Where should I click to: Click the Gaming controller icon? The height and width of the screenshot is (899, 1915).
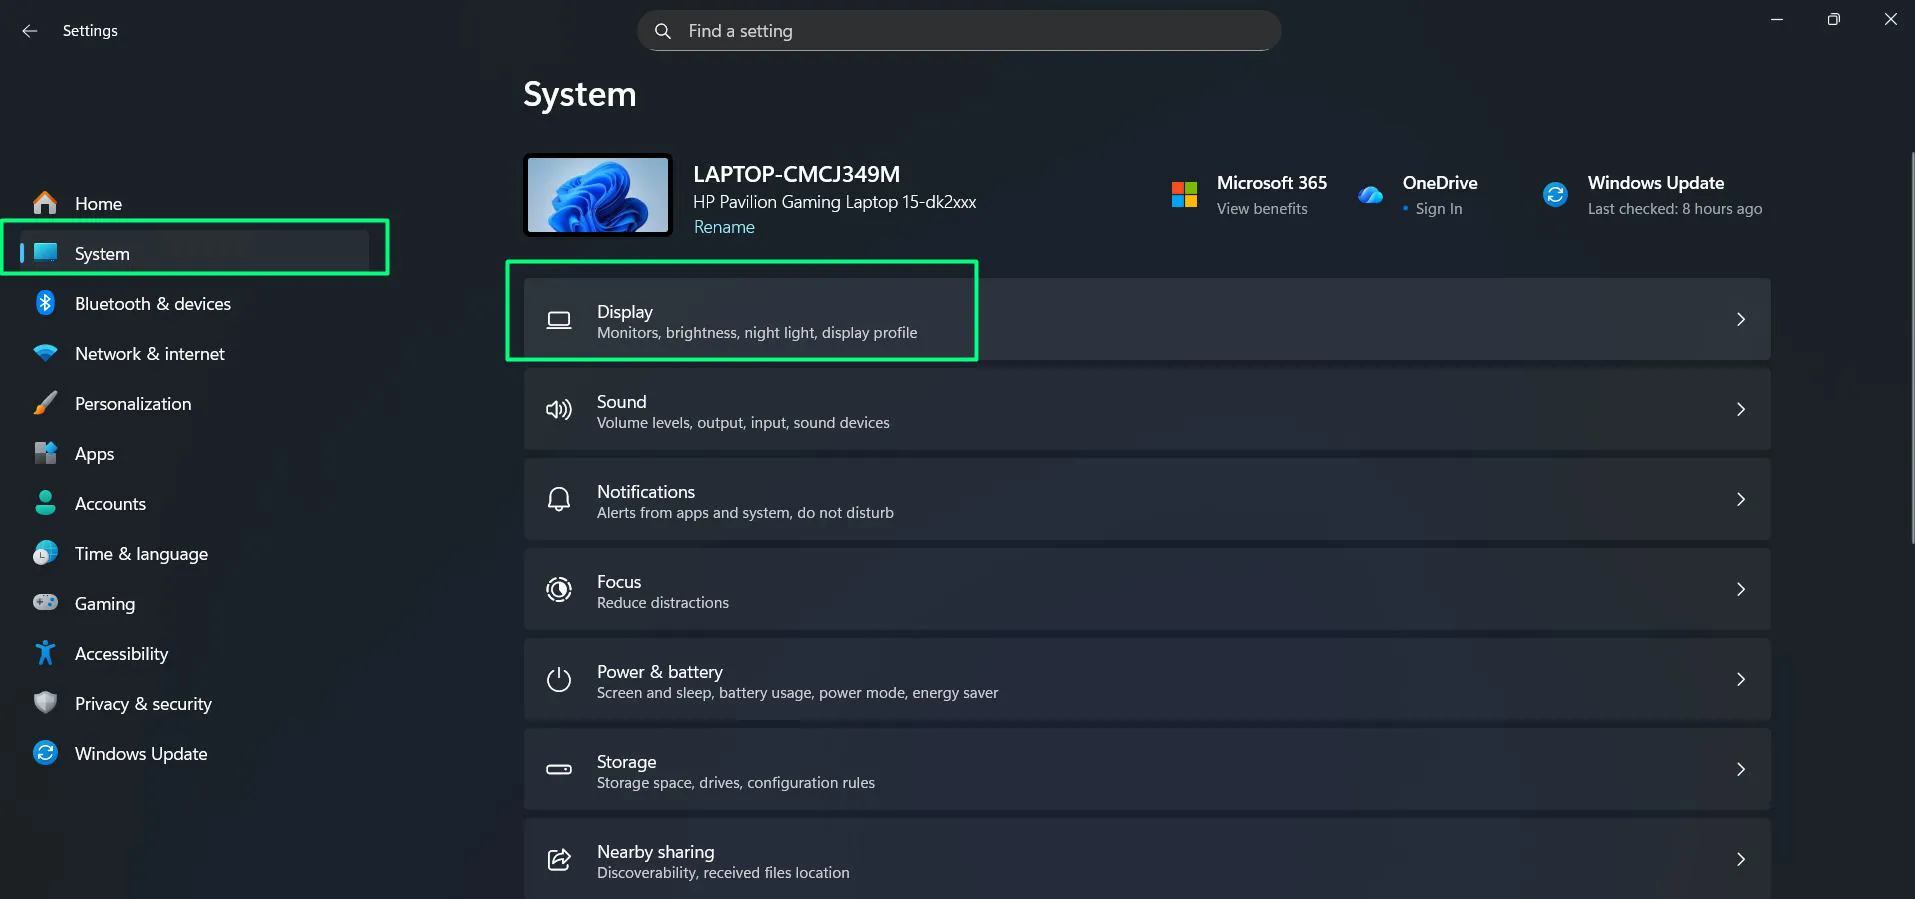click(x=45, y=602)
